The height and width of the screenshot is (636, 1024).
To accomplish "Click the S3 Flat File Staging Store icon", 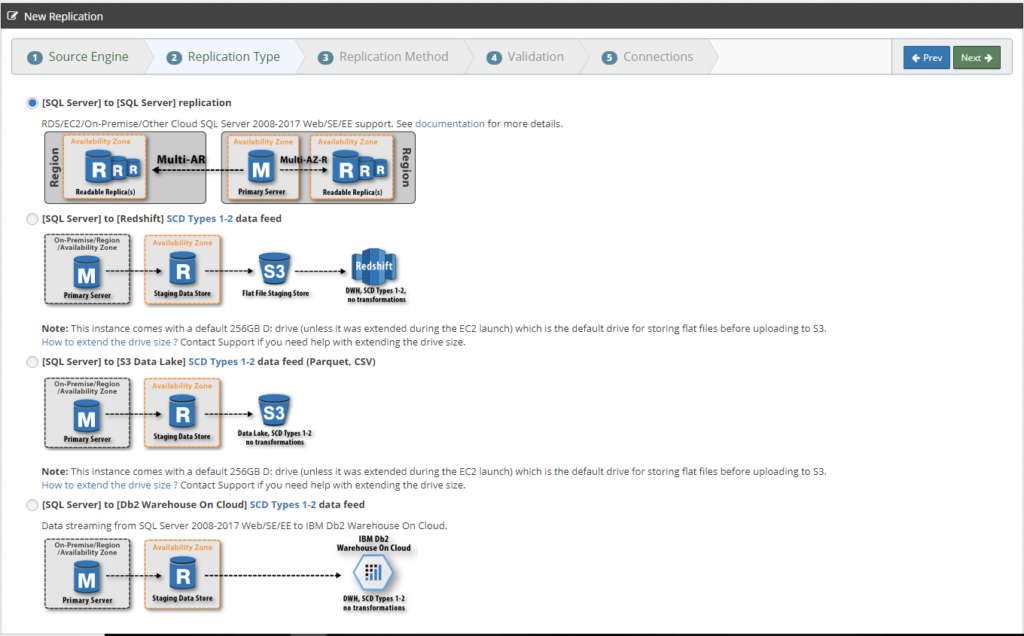I will (274, 269).
